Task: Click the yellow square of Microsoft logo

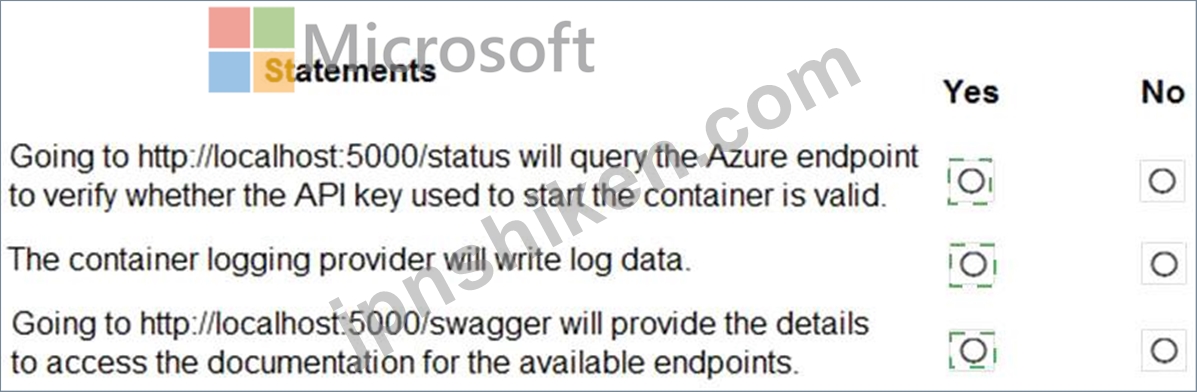Action: pos(273,73)
